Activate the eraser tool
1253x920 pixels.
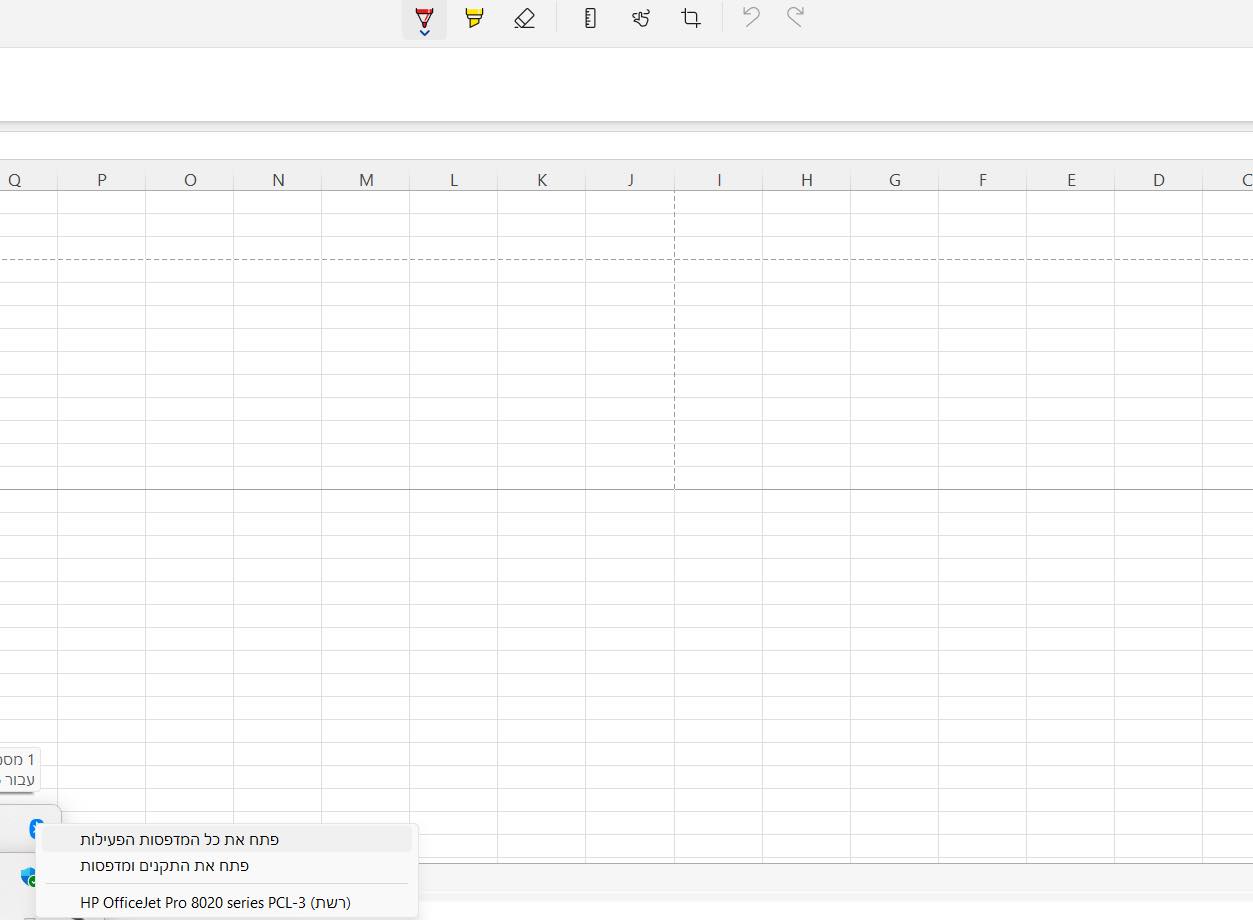(524, 18)
